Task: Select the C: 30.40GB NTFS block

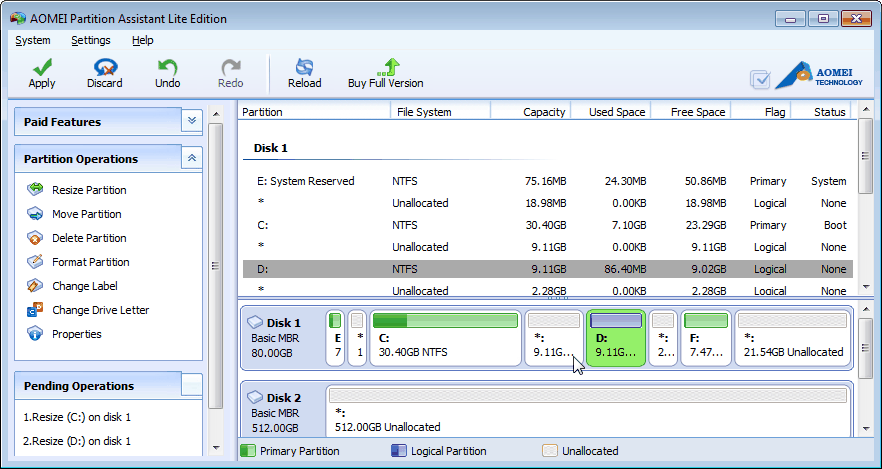Action: pyautogui.click(x=445, y=339)
